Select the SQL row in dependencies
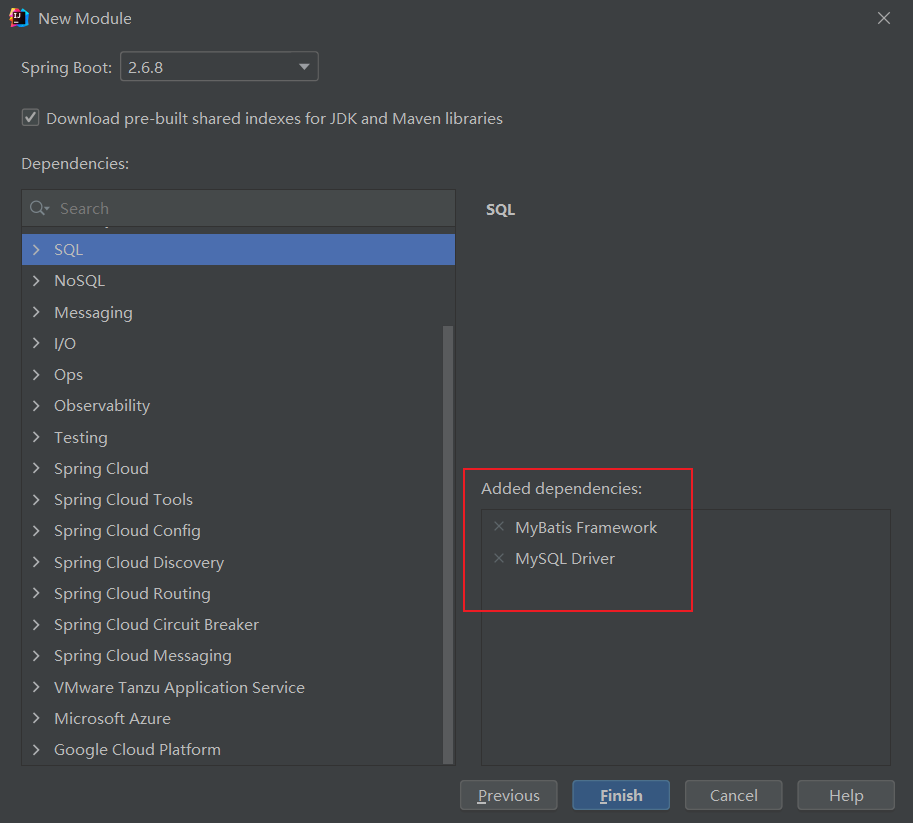Screen dimensions: 913x823 [x=238, y=250]
